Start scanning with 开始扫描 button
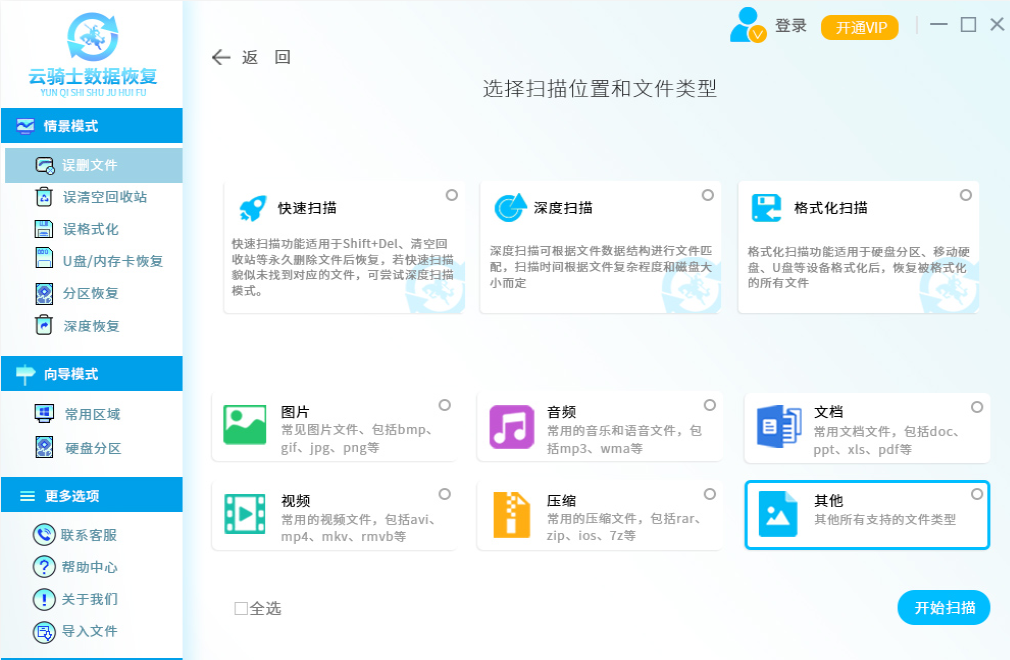 tap(944, 608)
